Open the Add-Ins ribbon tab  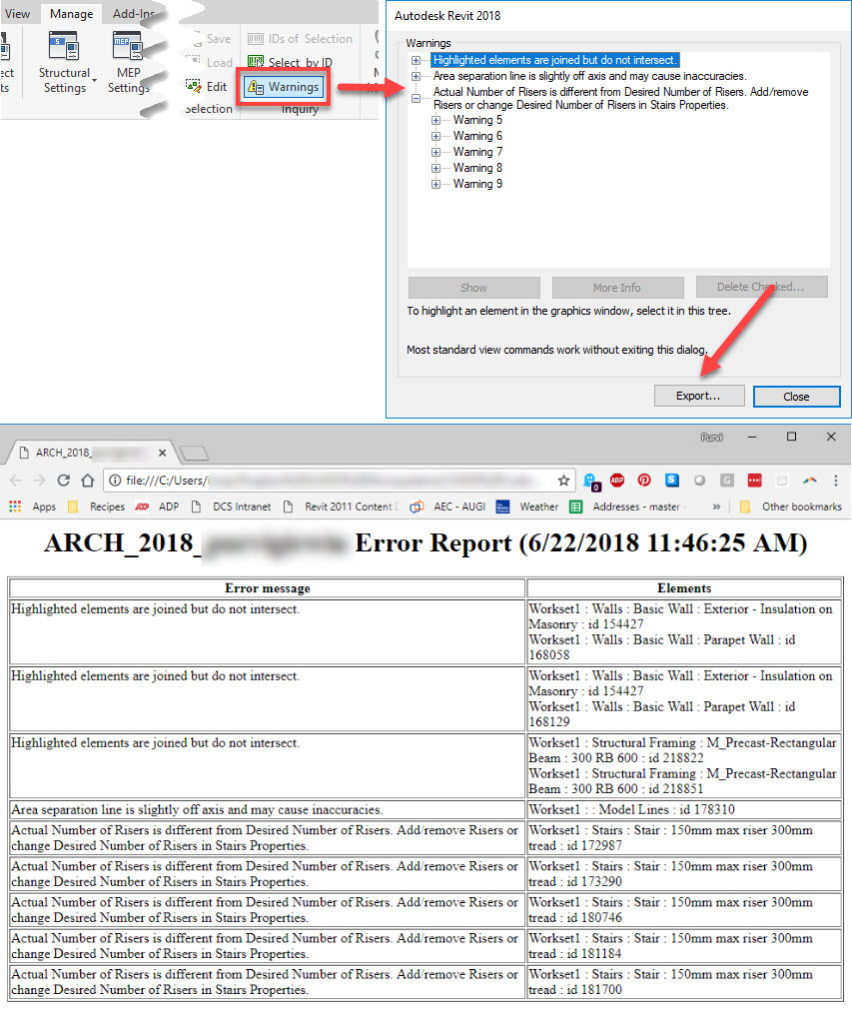tap(133, 14)
